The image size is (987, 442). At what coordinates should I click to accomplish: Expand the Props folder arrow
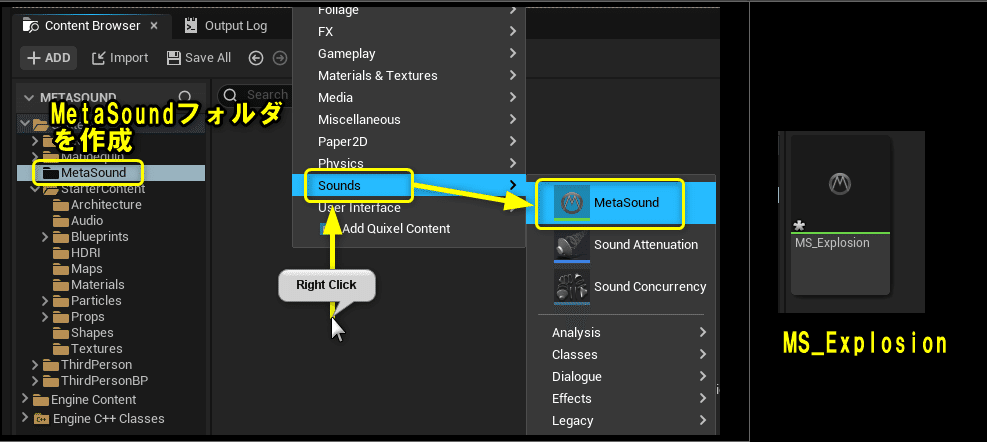point(44,317)
